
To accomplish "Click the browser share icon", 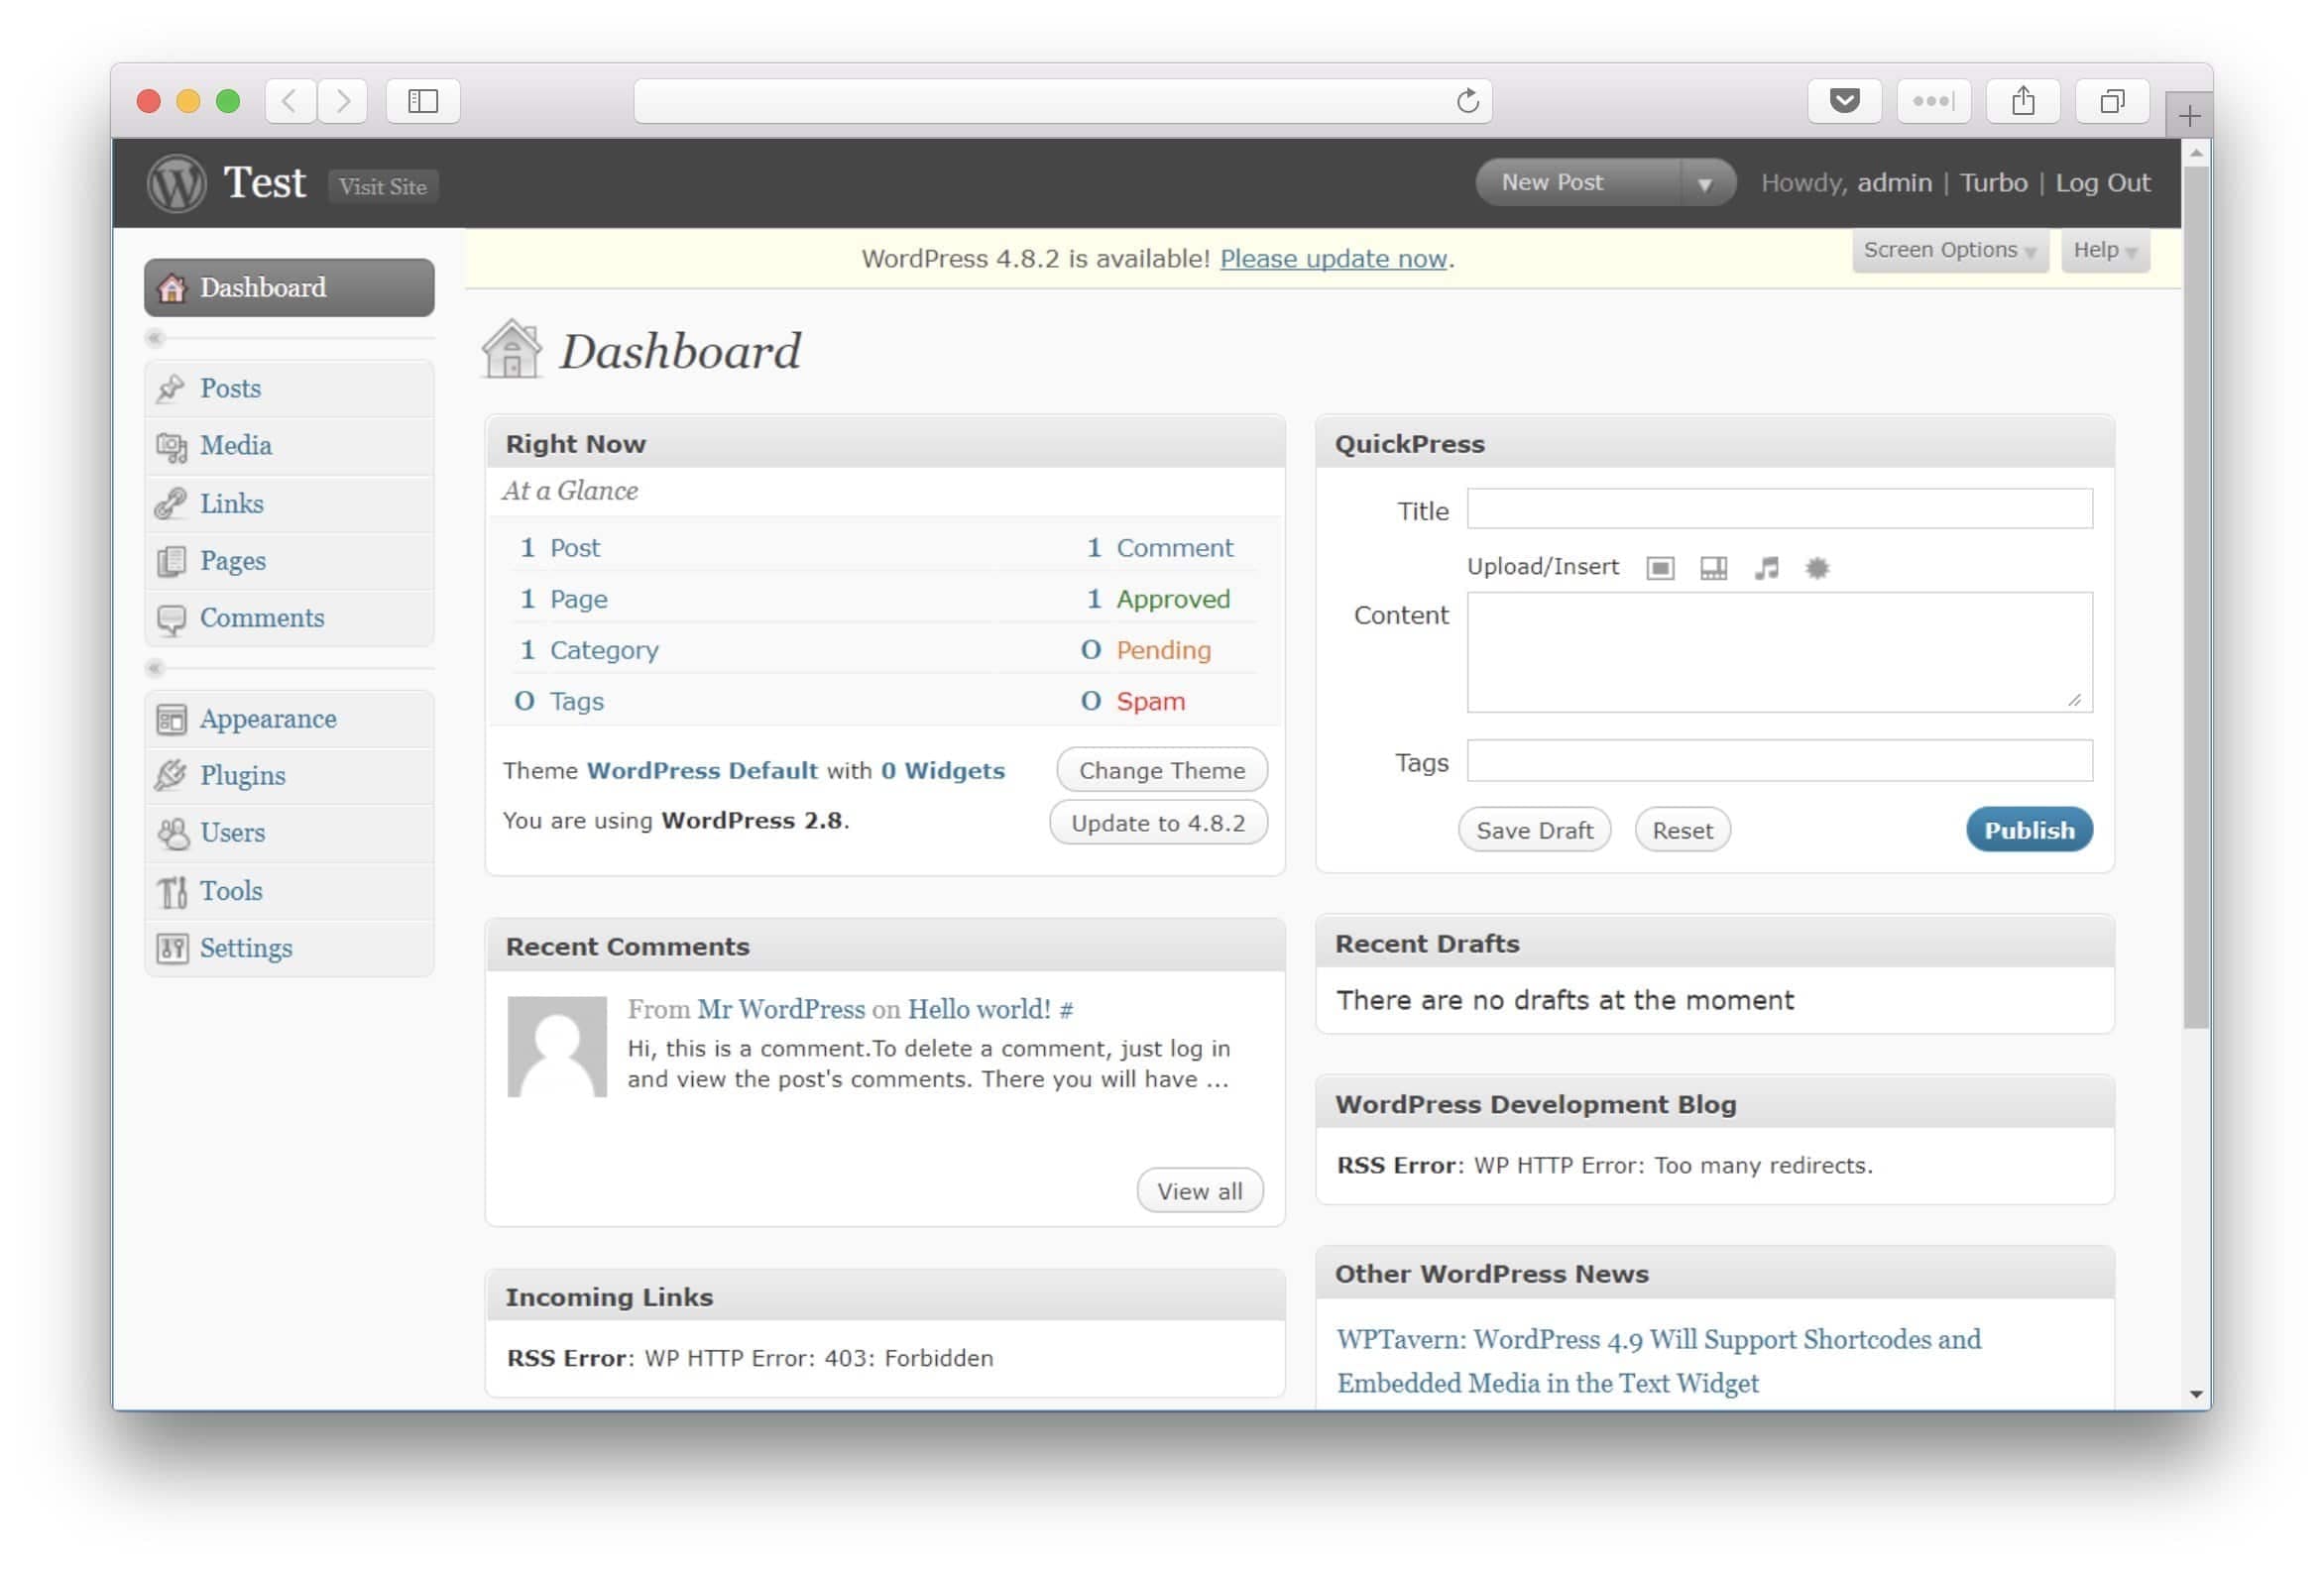I will pyautogui.click(x=2022, y=101).
